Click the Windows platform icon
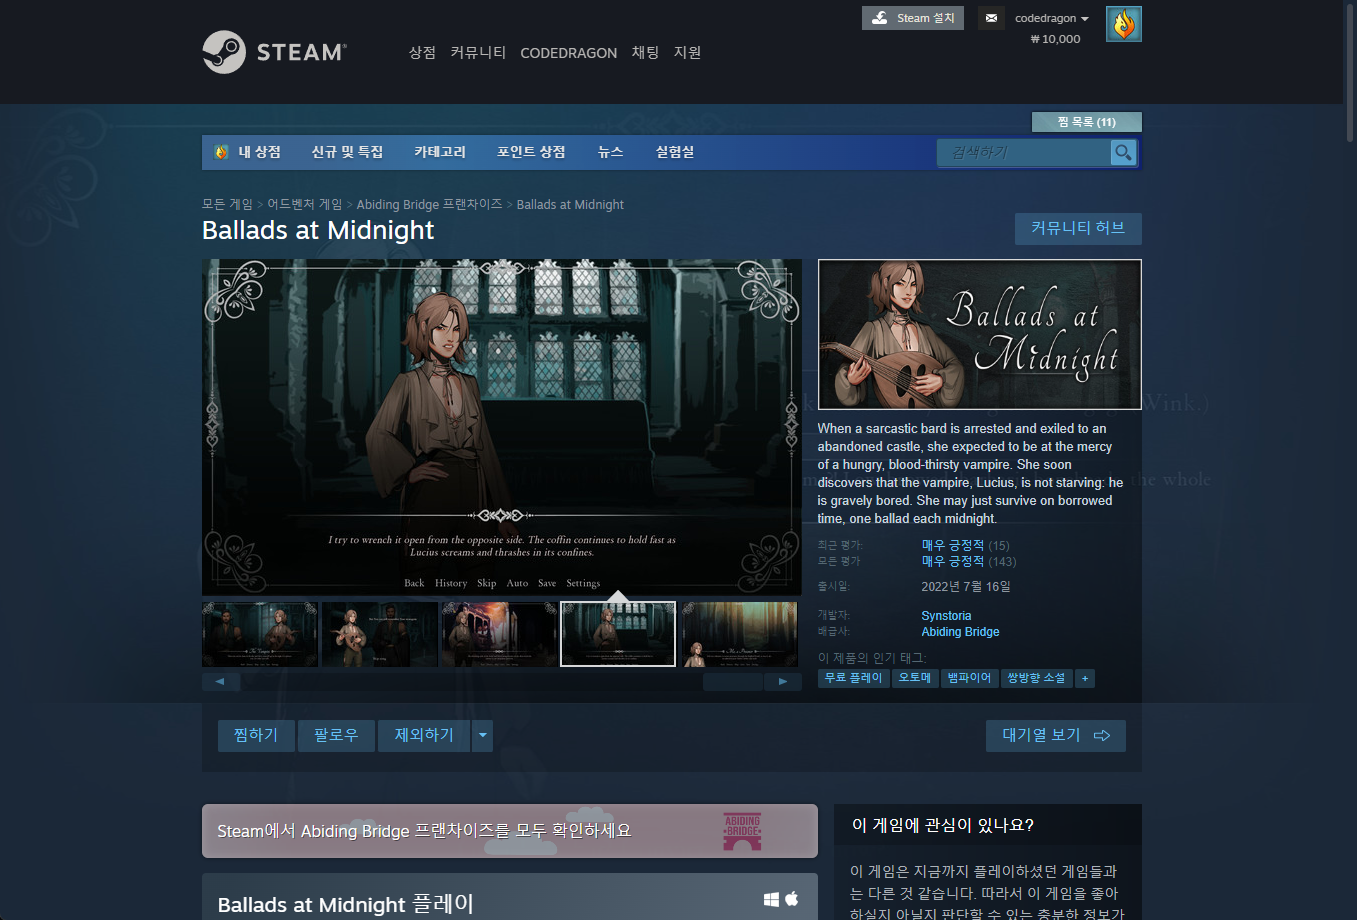This screenshot has width=1357, height=920. click(x=771, y=899)
